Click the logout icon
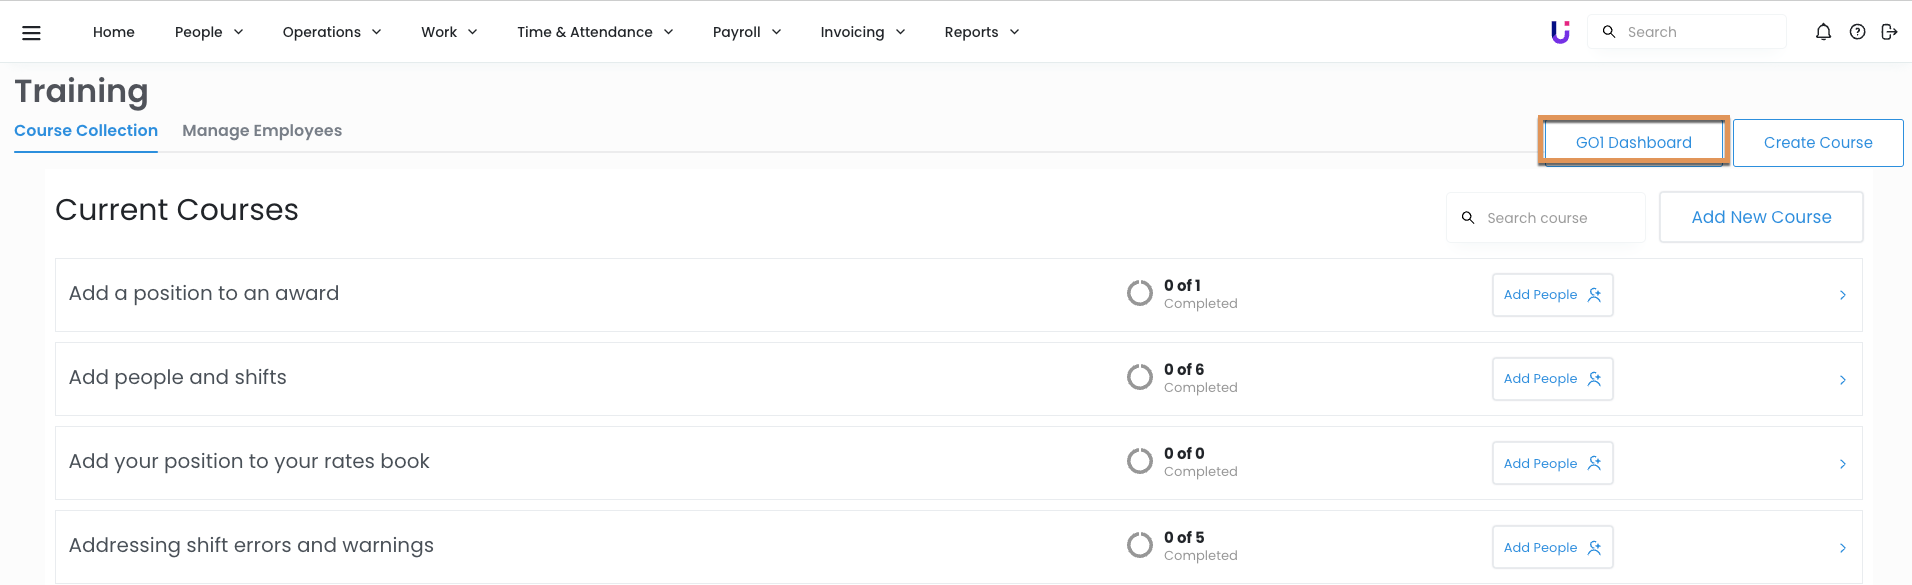1912x585 pixels. 1889,32
